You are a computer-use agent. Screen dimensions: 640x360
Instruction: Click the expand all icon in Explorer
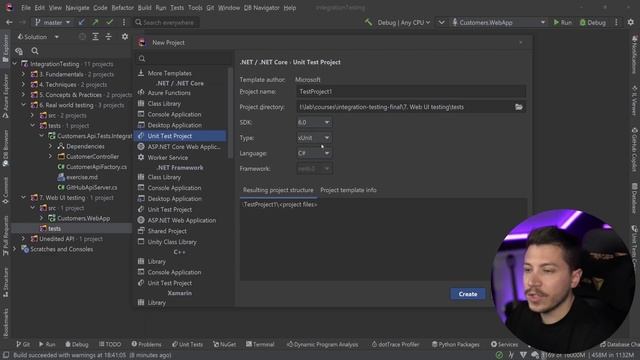coord(95,37)
